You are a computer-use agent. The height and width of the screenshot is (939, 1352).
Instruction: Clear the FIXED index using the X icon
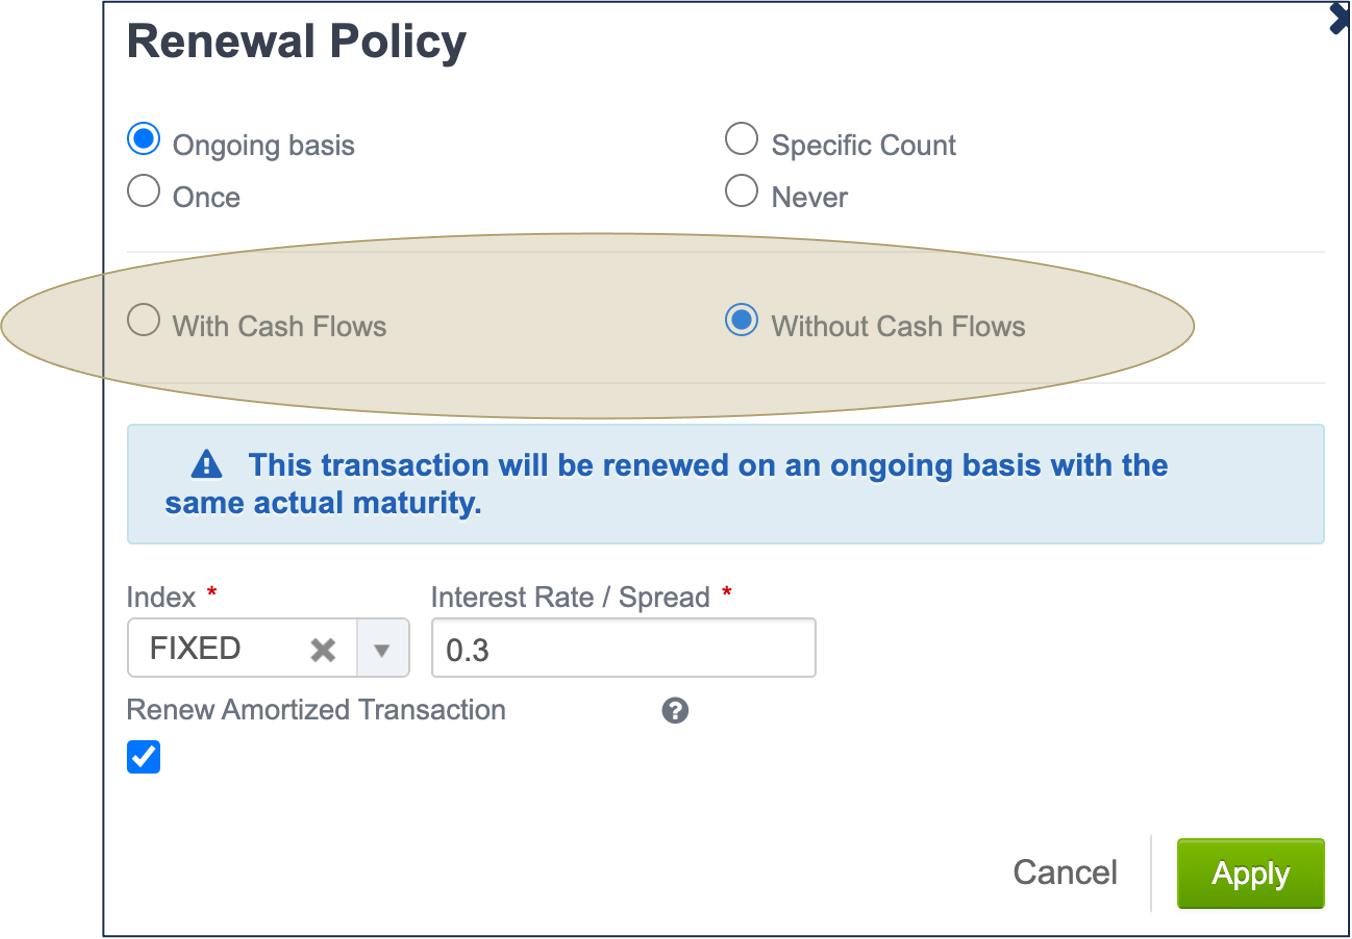pyautogui.click(x=322, y=648)
